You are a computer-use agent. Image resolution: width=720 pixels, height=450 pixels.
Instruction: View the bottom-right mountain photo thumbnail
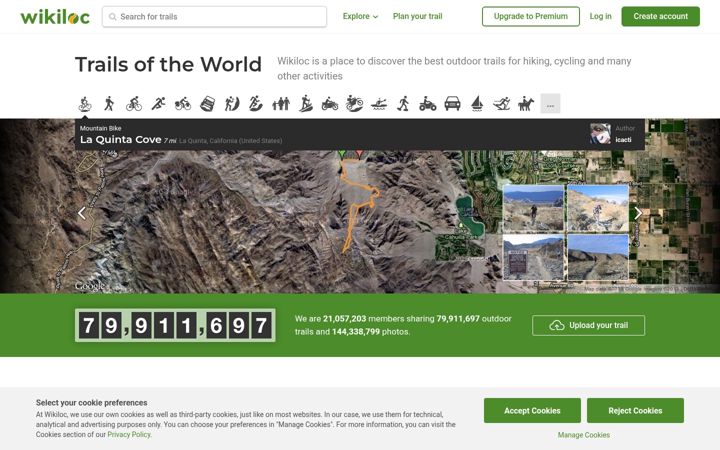click(x=598, y=257)
